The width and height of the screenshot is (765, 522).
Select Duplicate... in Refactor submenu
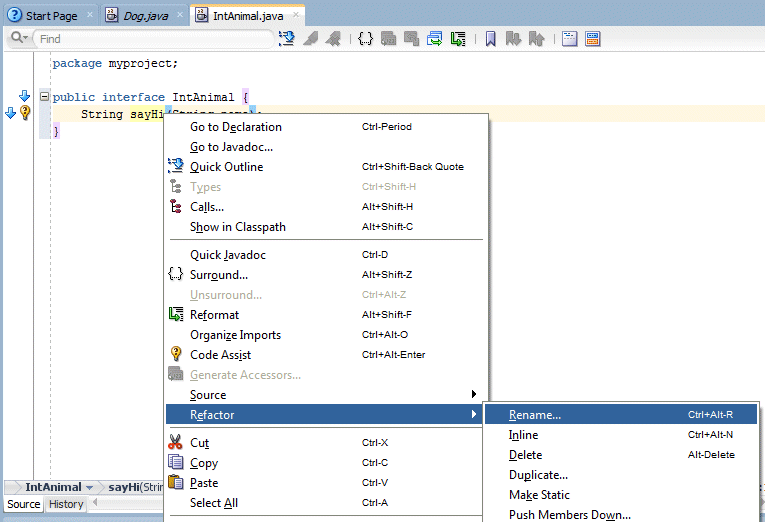(621, 475)
